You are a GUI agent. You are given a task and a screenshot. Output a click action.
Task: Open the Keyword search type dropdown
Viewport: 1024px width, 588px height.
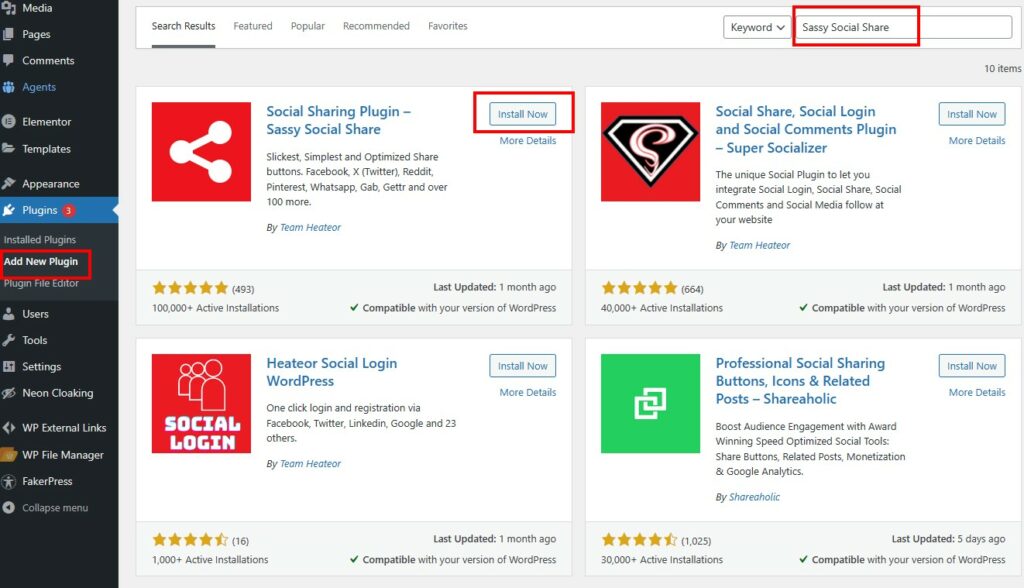coord(757,27)
